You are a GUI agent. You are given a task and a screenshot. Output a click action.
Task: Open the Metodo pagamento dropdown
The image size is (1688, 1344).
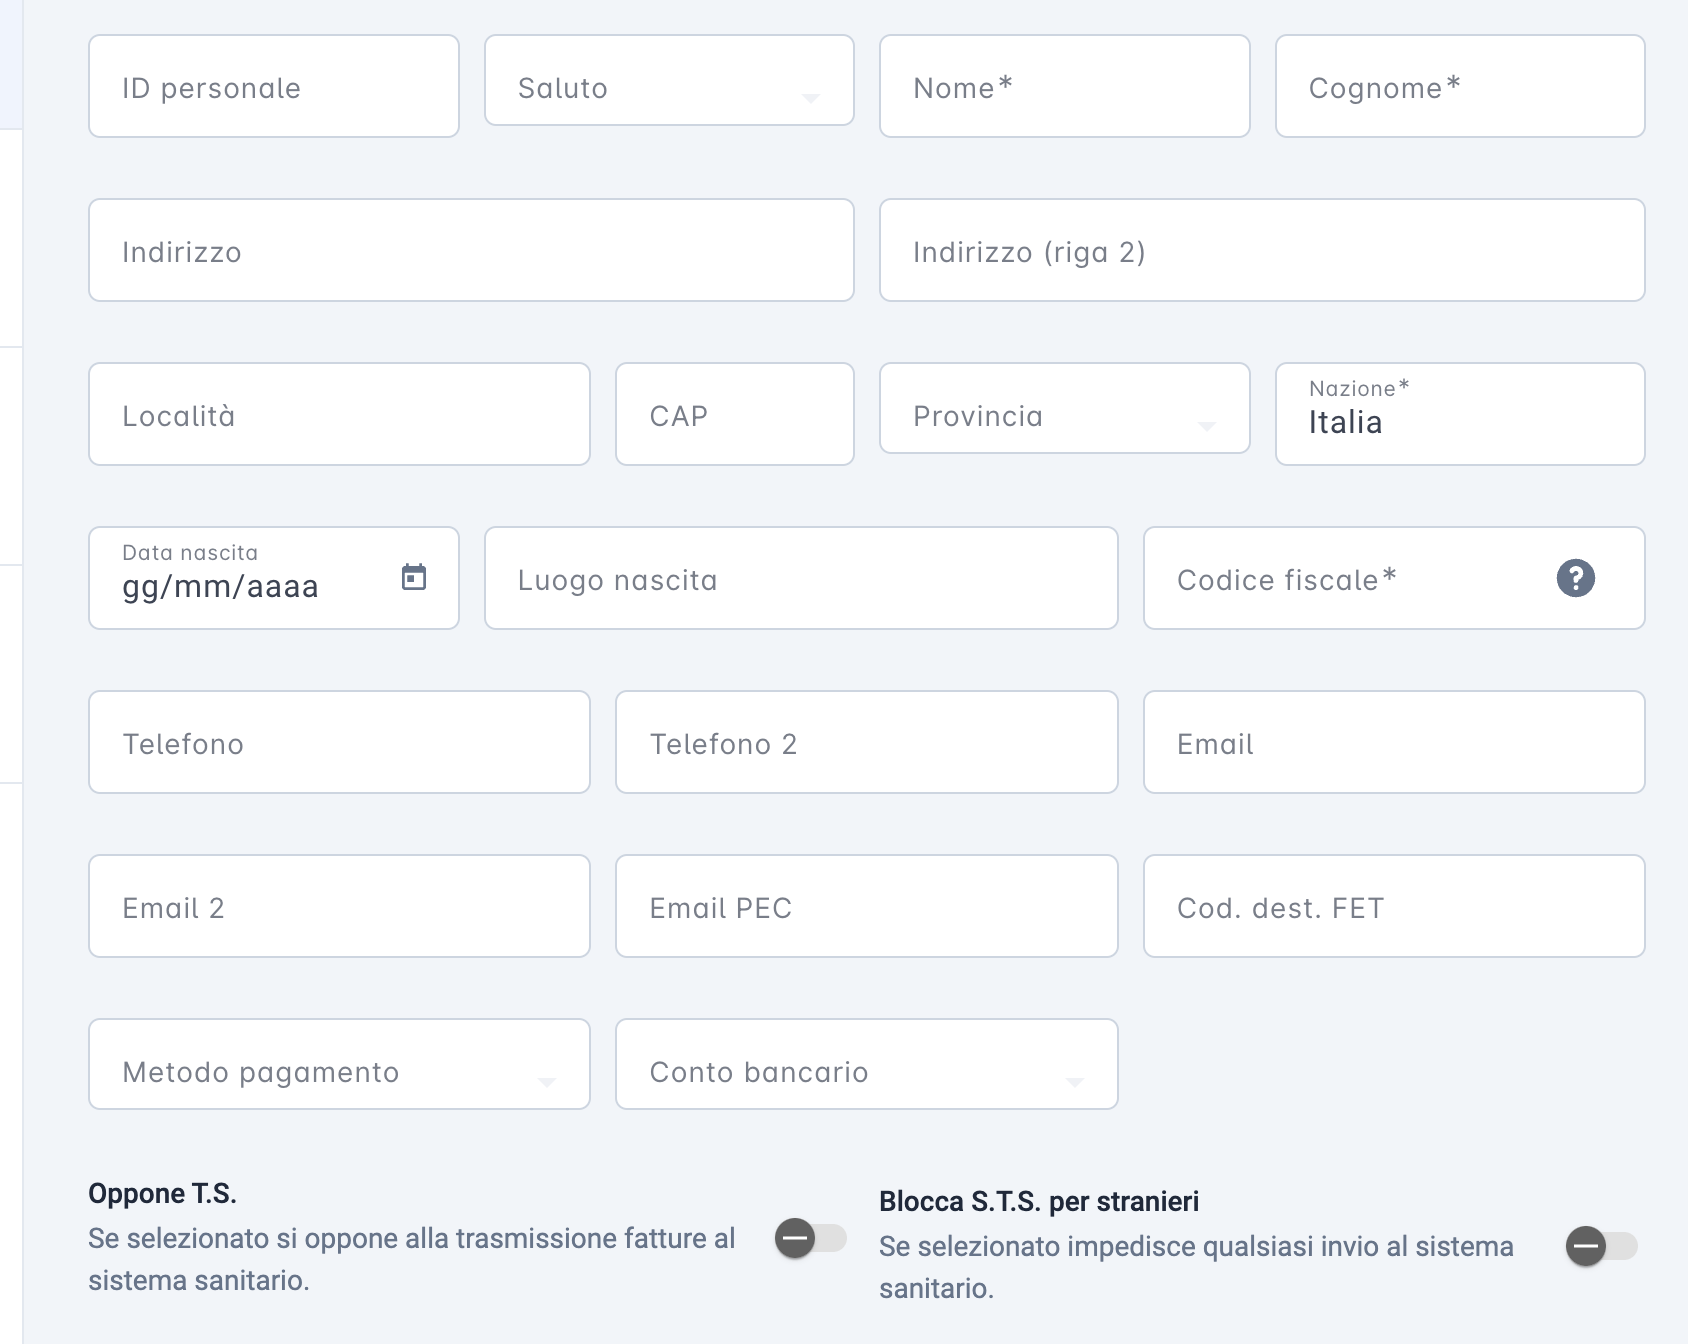339,1065
